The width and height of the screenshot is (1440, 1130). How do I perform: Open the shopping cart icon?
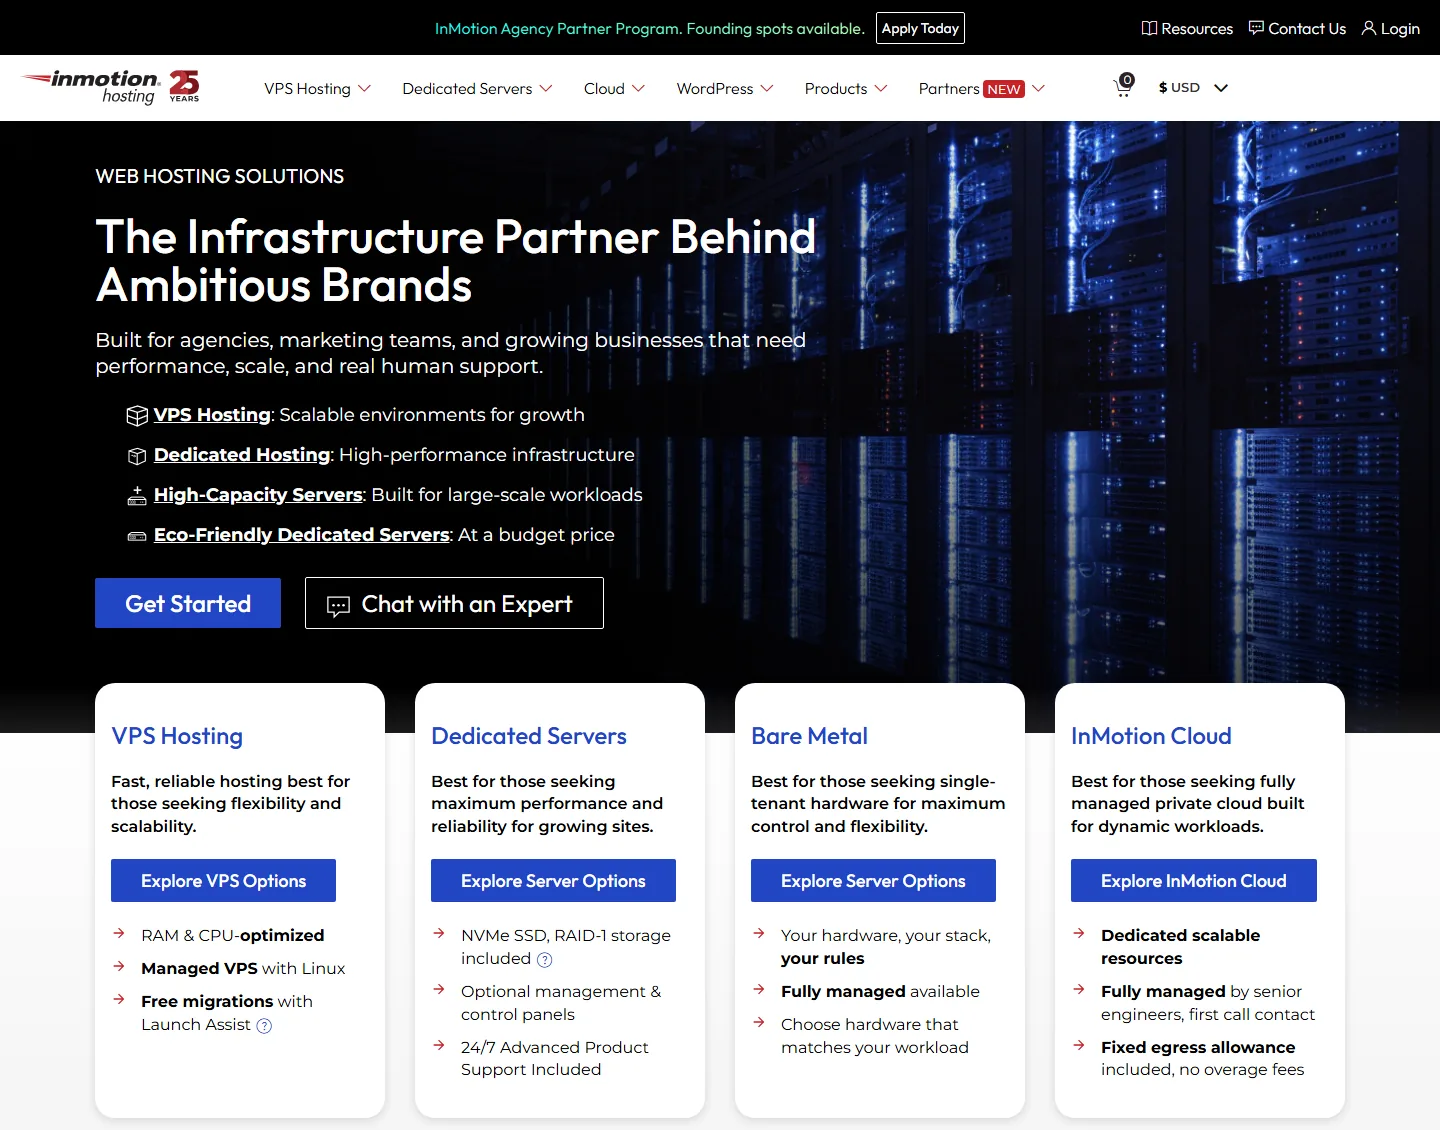tap(1124, 87)
